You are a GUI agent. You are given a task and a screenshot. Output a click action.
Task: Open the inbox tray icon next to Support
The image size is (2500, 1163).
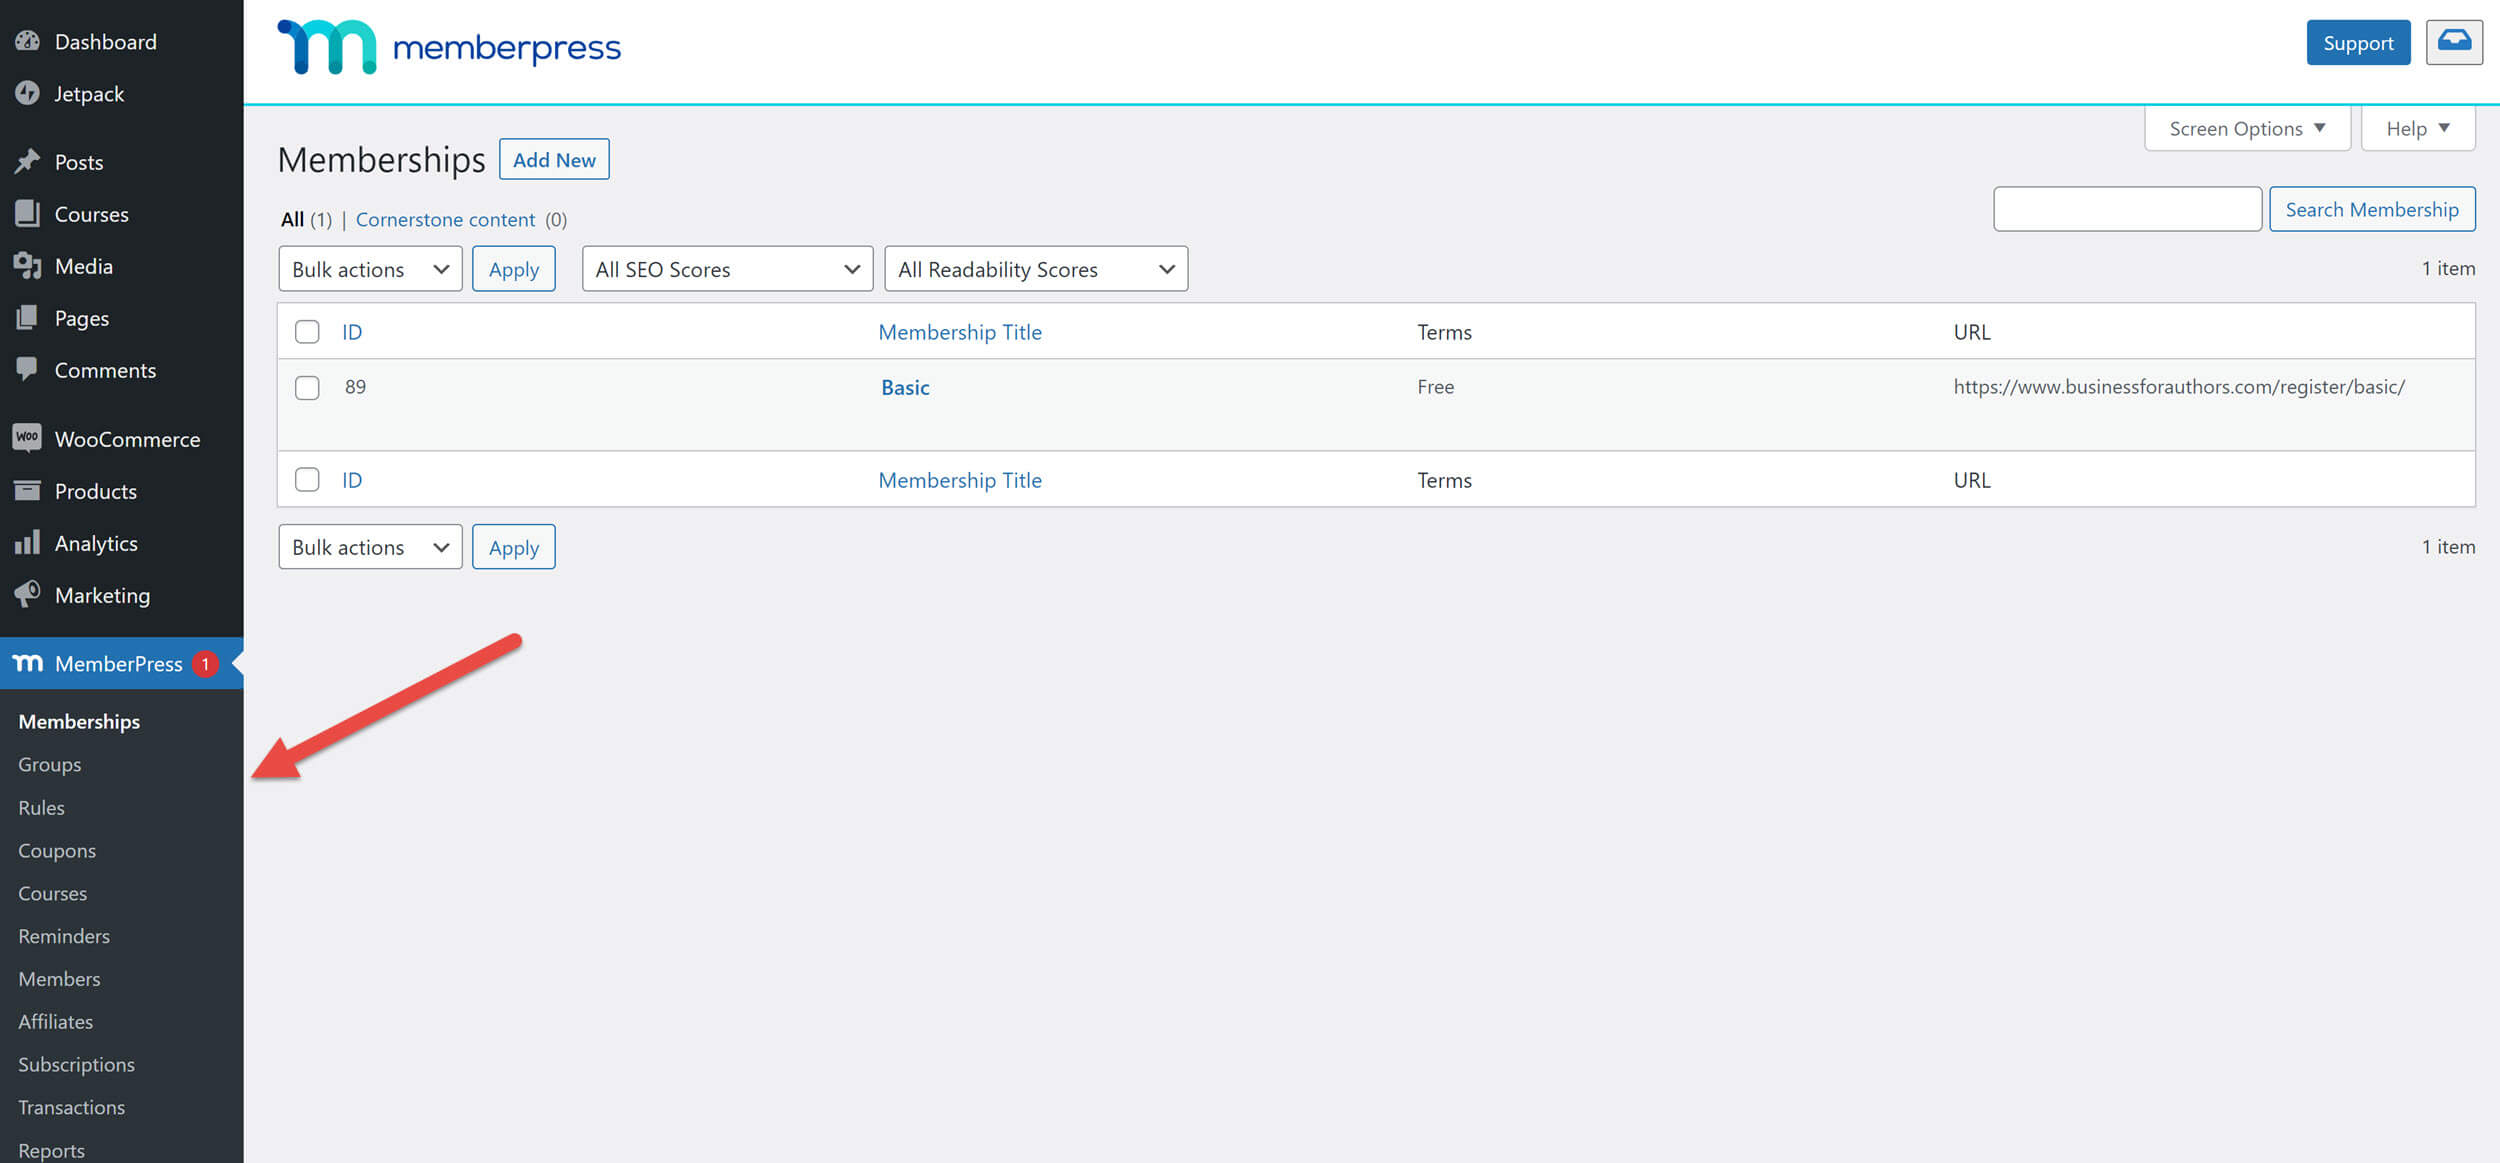click(2454, 42)
